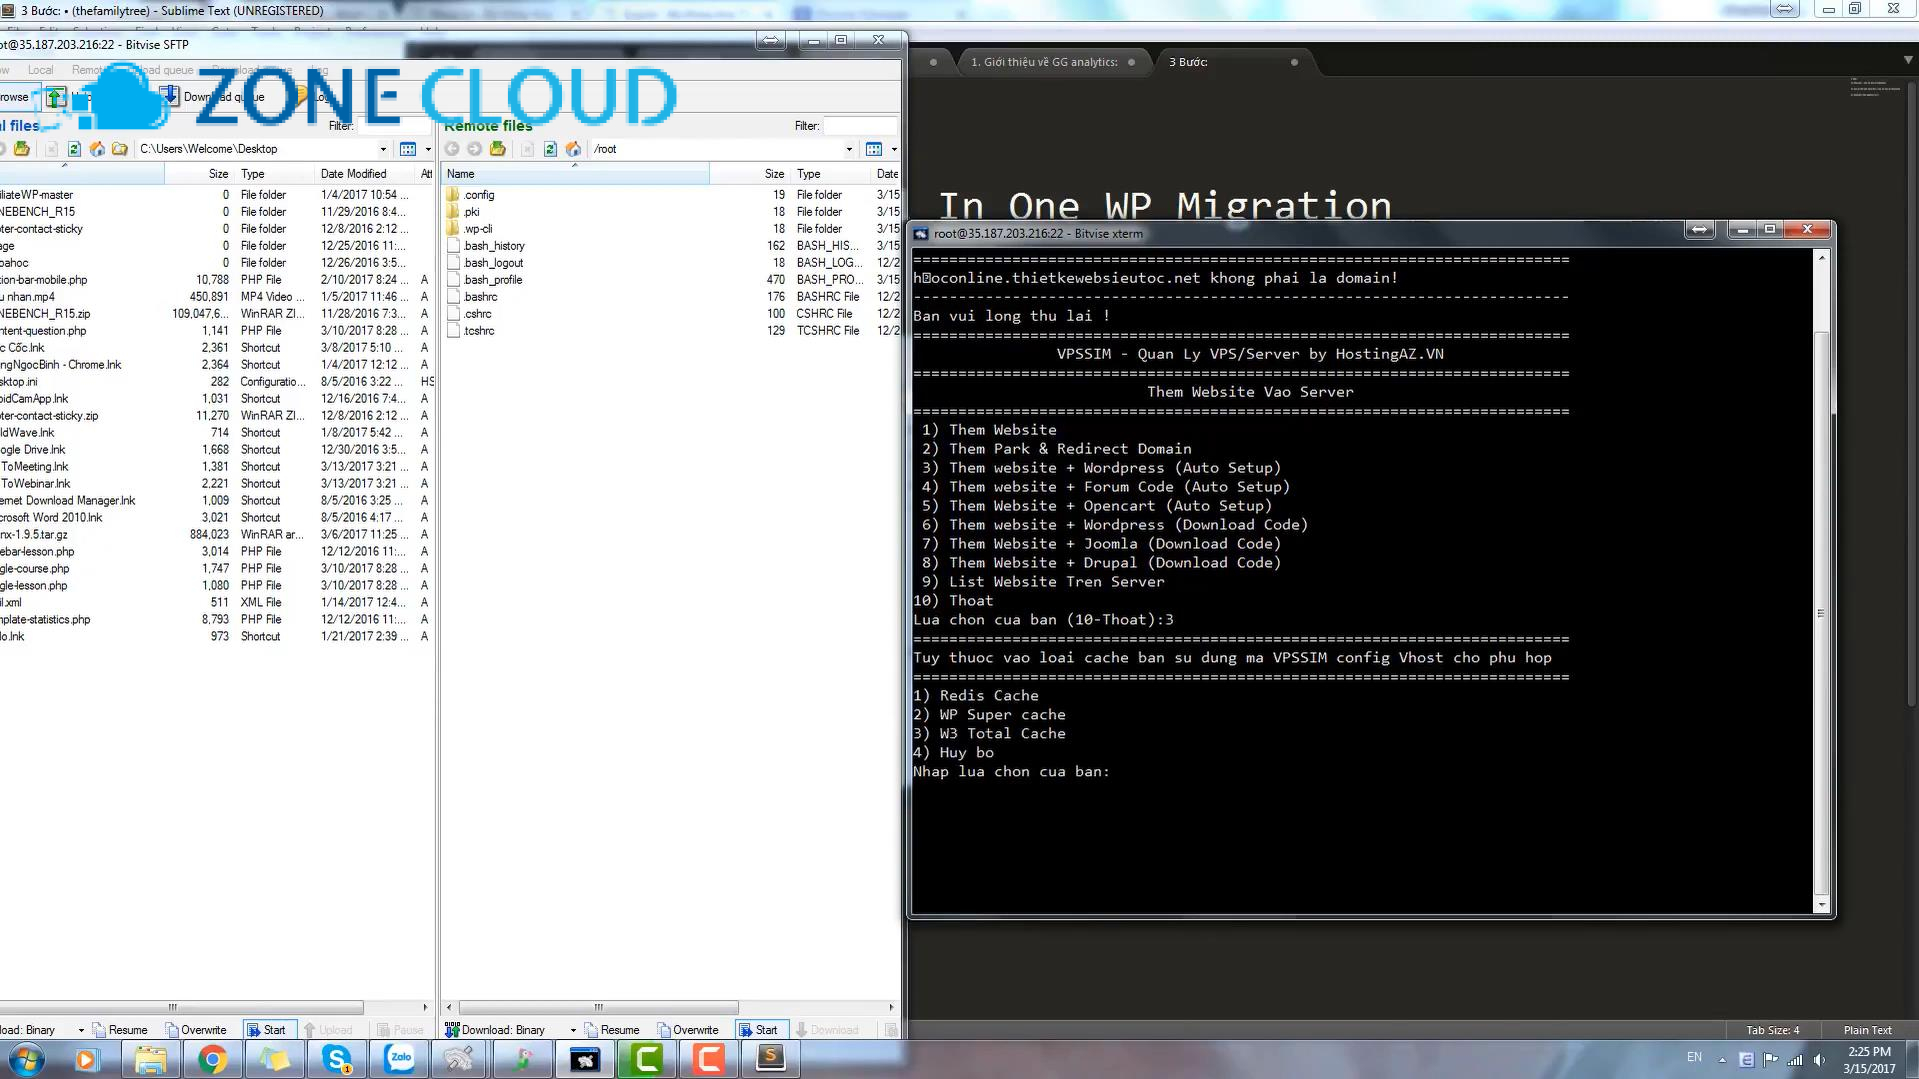Sort remote files by Name column
The width and height of the screenshot is (1919, 1079).
[575, 174]
